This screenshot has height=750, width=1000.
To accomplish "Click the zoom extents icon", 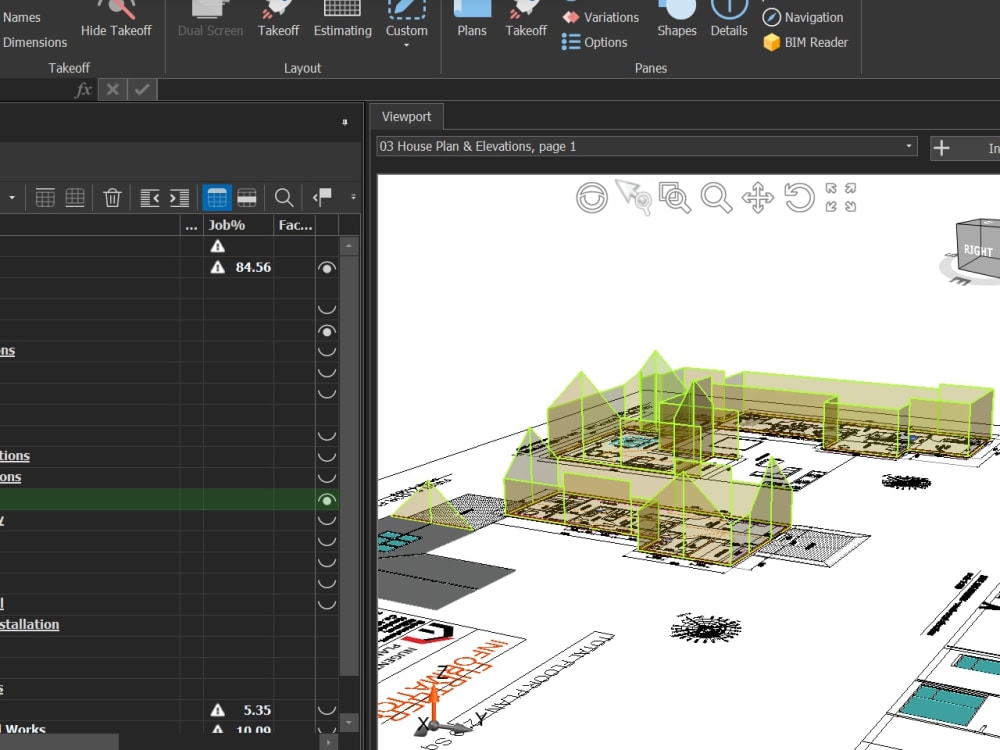I will point(841,197).
